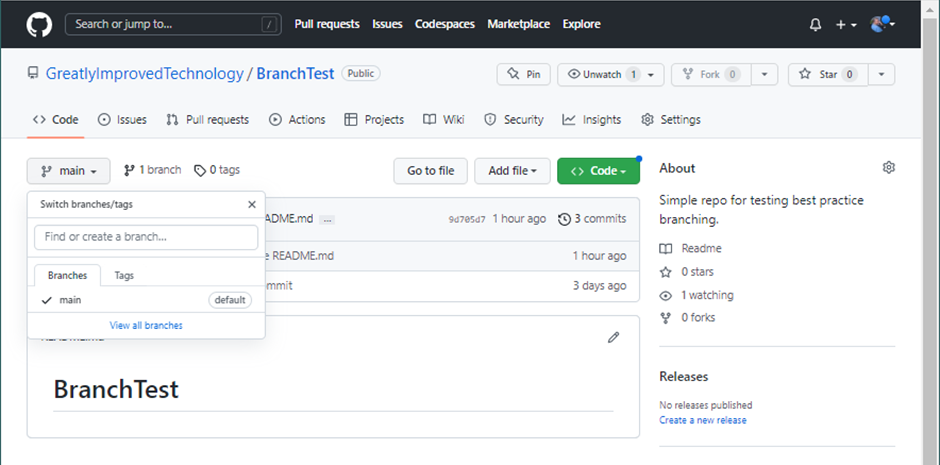Fork the repository with Fork button
940x465 pixels.
click(711, 74)
